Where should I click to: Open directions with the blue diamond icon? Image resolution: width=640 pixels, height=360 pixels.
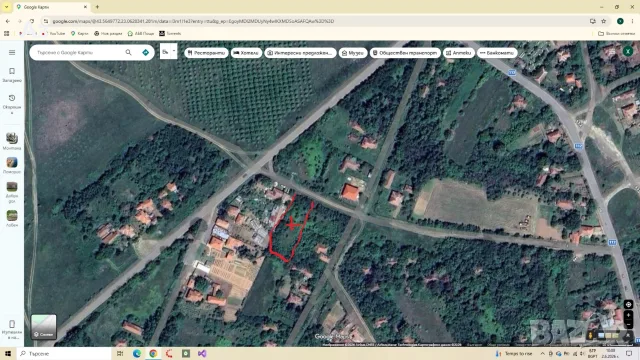(145, 52)
